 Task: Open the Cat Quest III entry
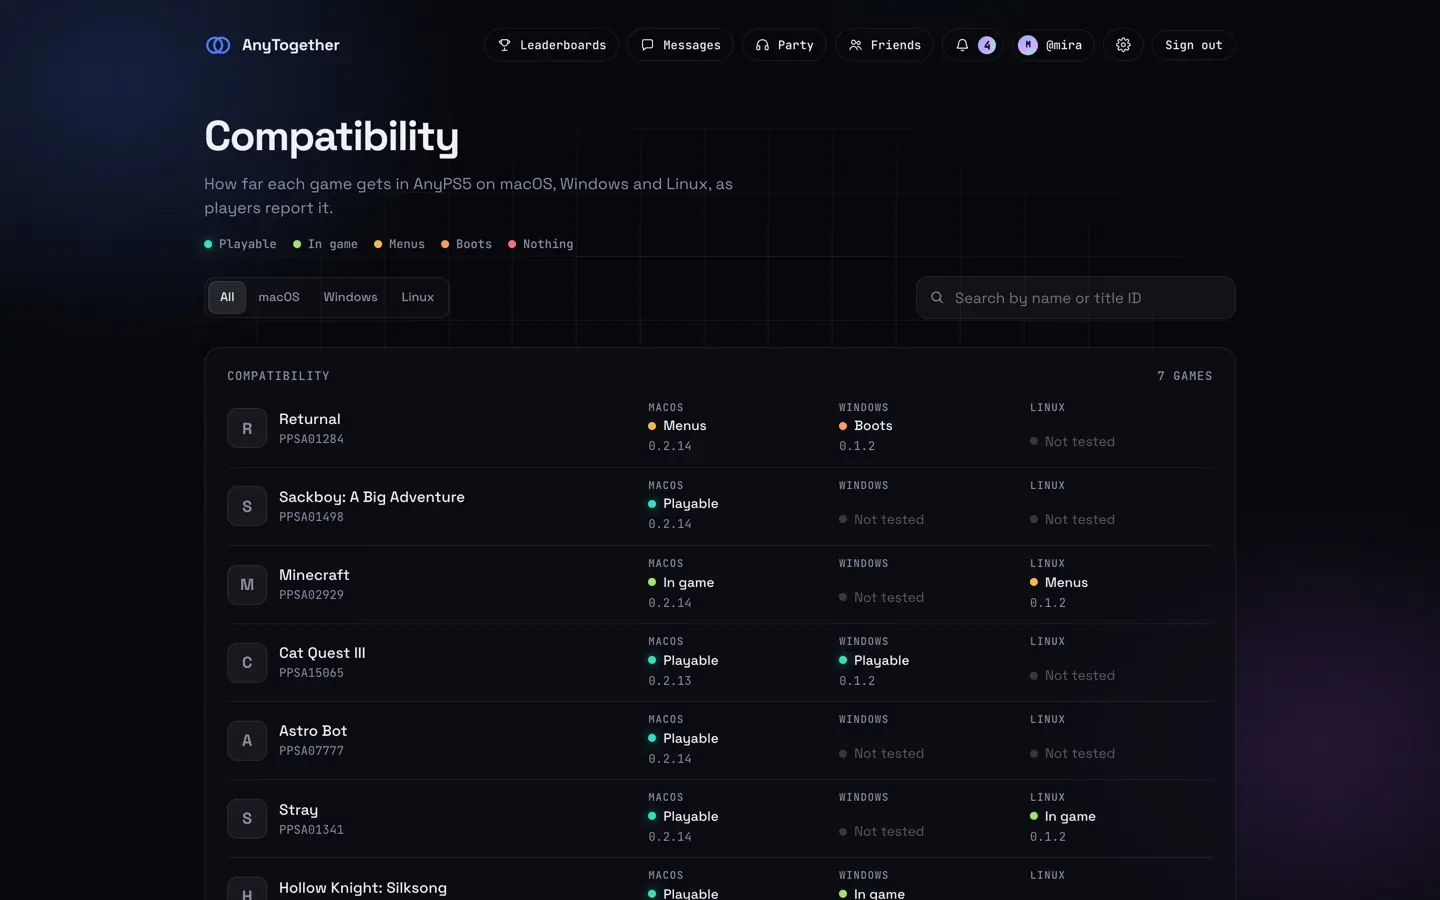coord(719,662)
